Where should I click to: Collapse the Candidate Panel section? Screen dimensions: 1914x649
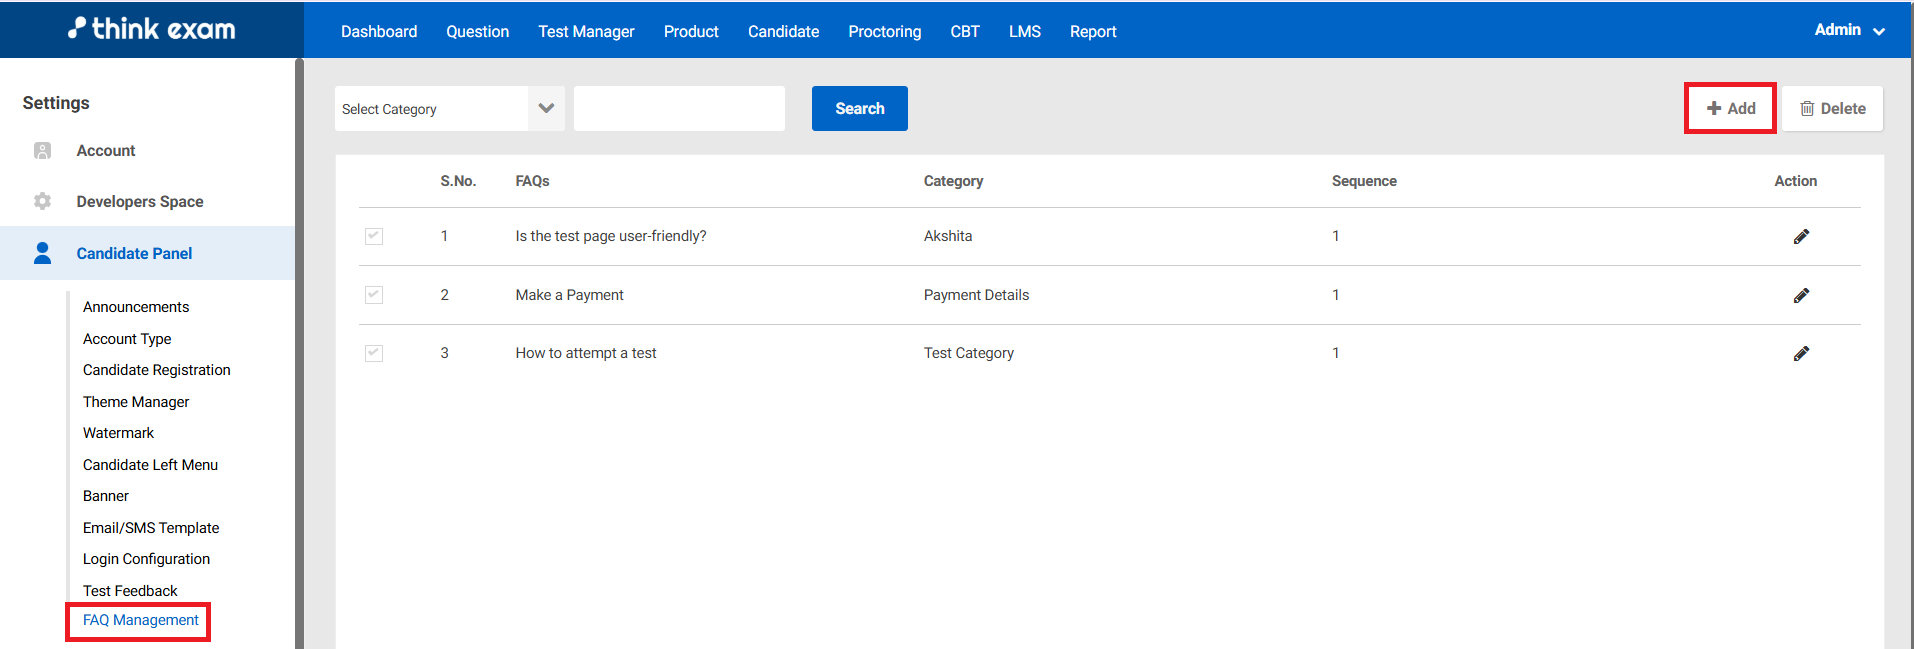click(x=134, y=254)
